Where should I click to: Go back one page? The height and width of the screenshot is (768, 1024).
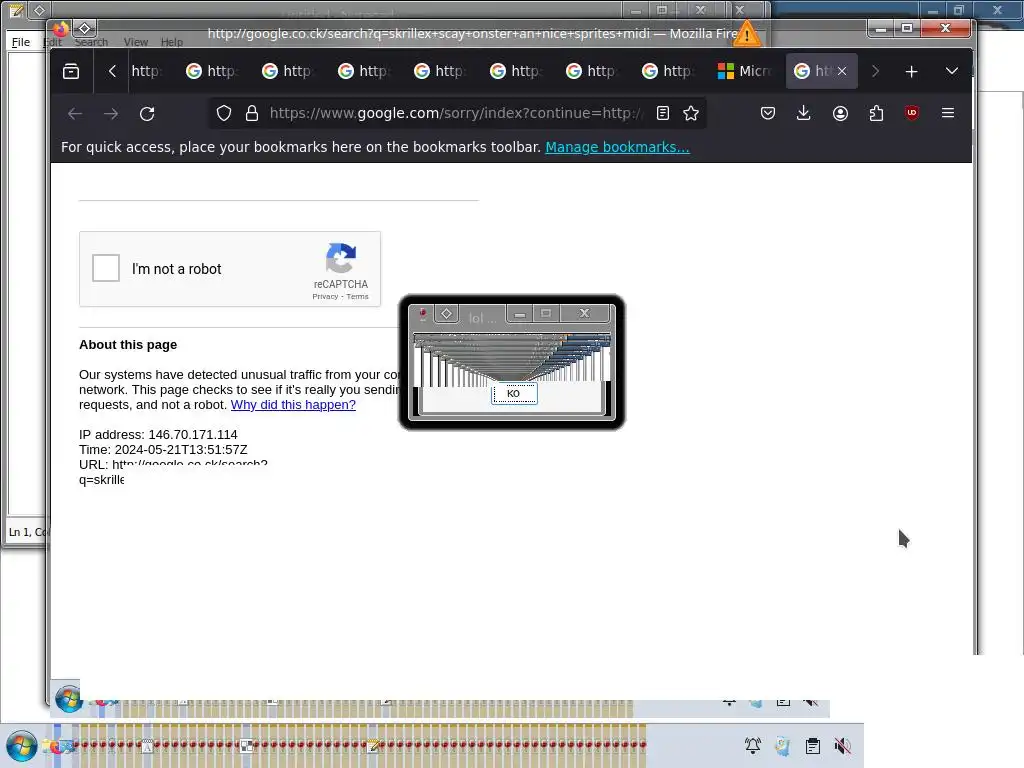75,114
